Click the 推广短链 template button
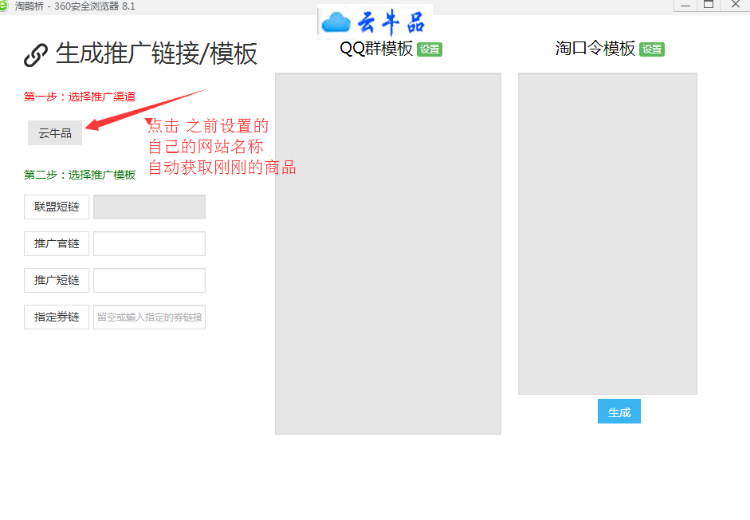This screenshot has height=520, width=750. (56, 280)
